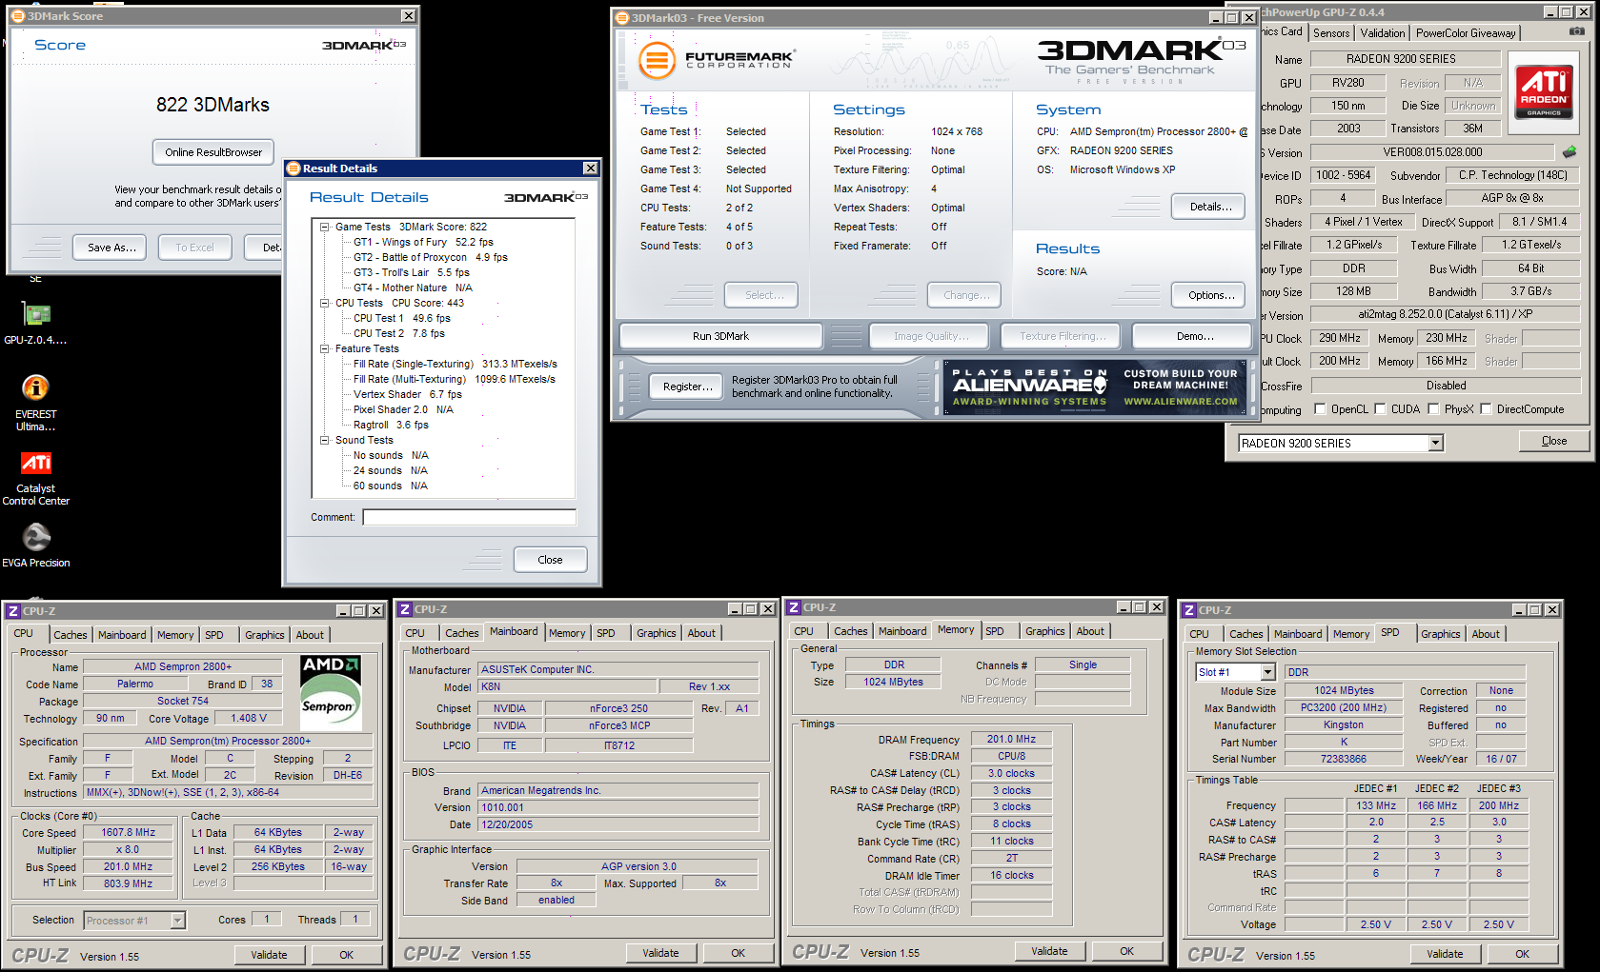Click Validate in CPU-Z Memory window
Viewport: 1600px width, 972px height.
pos(1049,951)
